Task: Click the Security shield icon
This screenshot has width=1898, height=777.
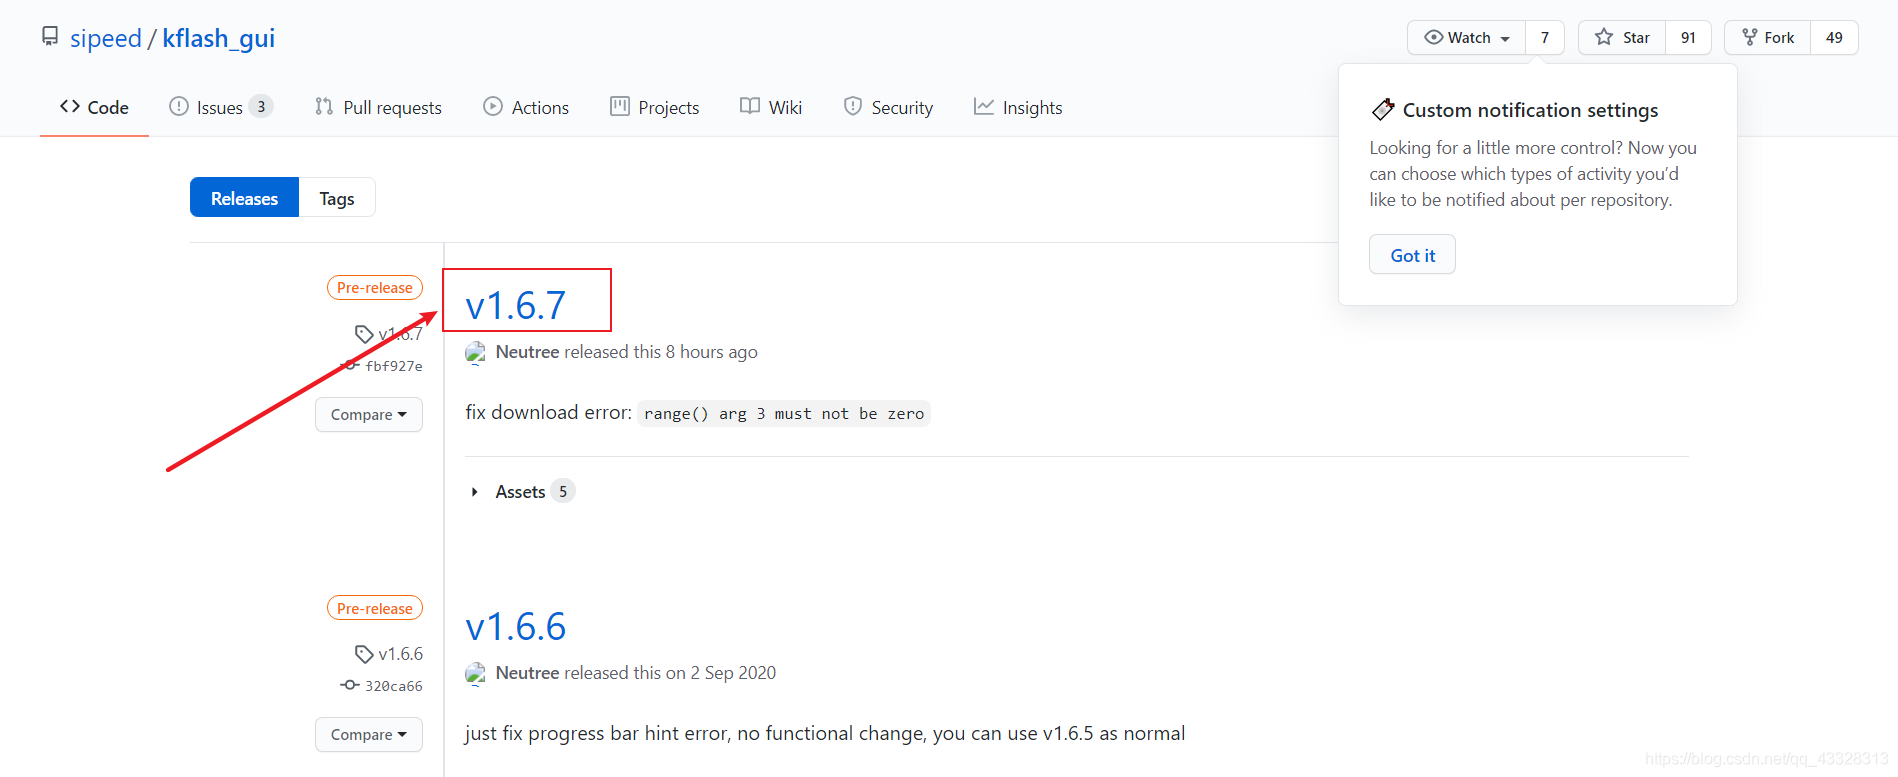Action: [x=853, y=106]
